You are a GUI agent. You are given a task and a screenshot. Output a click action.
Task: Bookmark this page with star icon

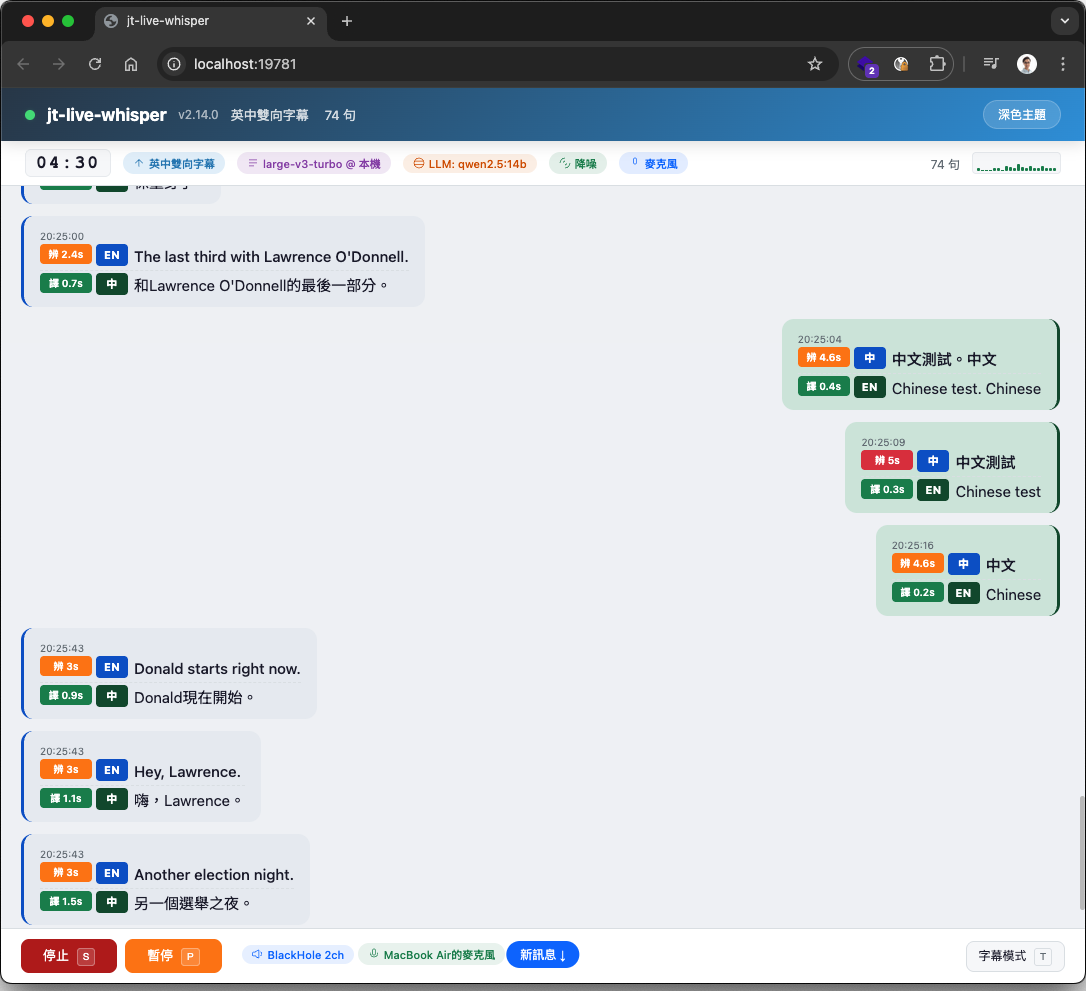[814, 64]
